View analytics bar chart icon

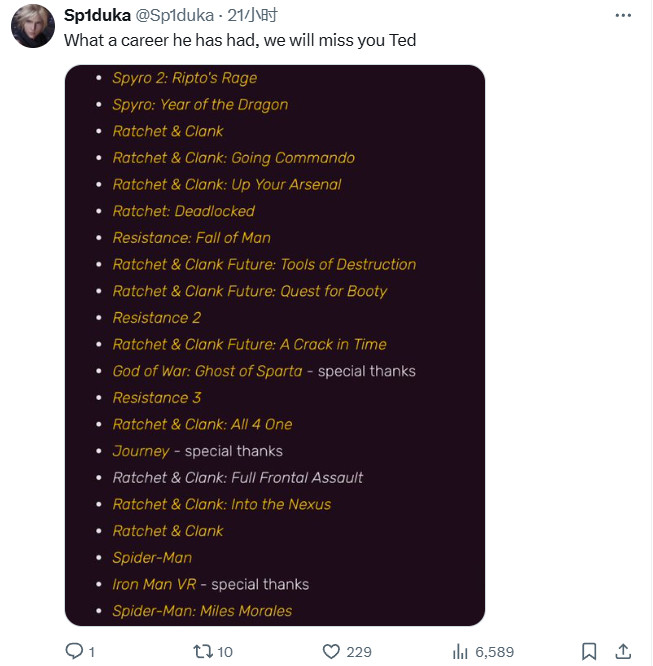tap(460, 651)
